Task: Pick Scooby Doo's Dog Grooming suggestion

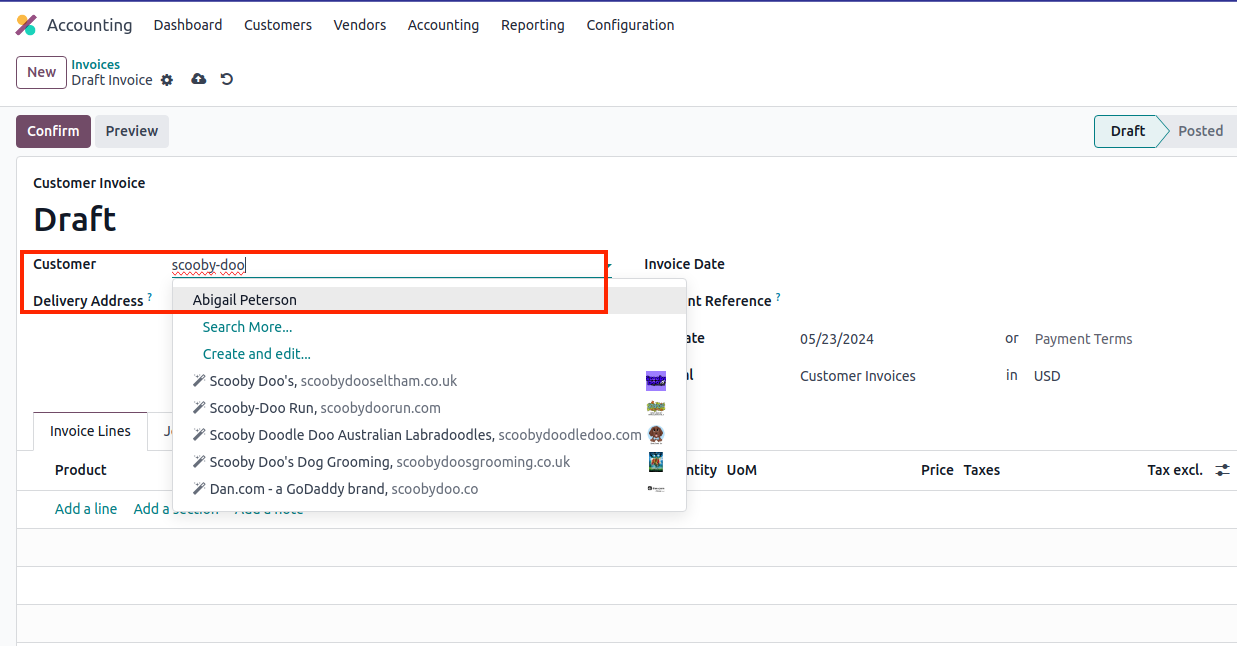Action: (430, 462)
